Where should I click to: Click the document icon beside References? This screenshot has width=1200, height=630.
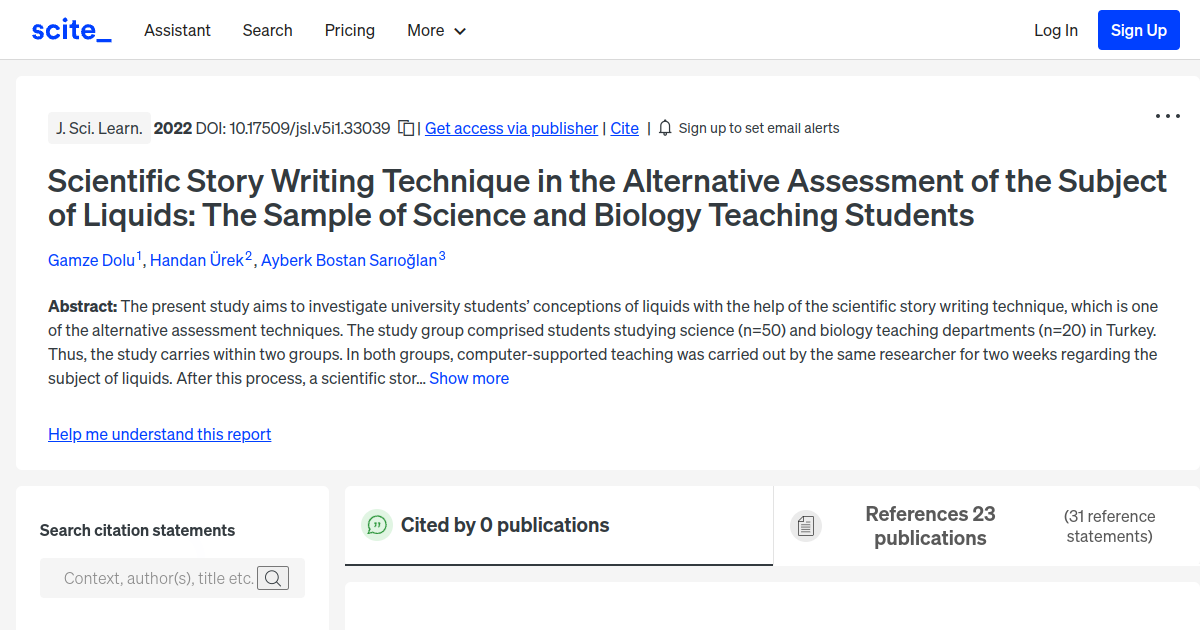(806, 525)
